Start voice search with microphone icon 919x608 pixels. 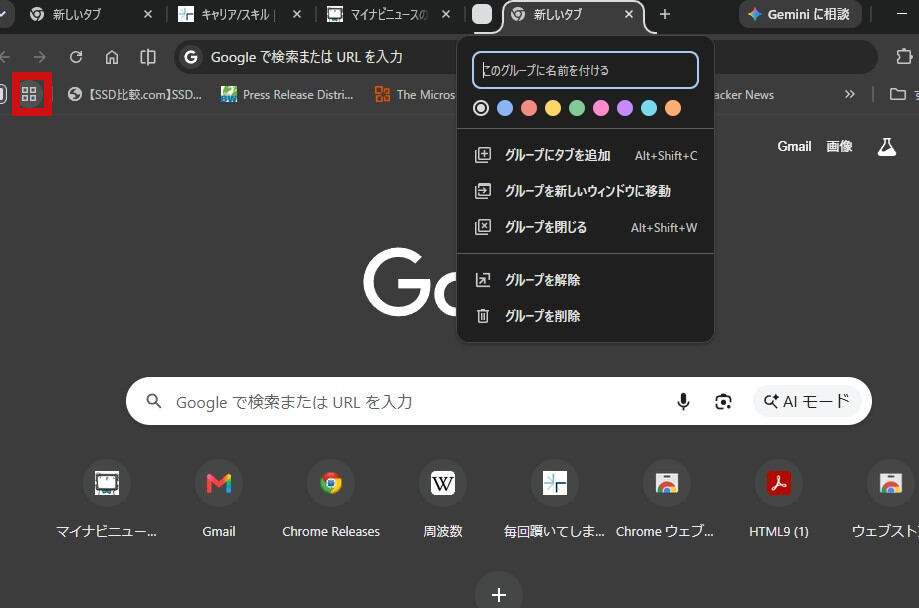click(683, 401)
